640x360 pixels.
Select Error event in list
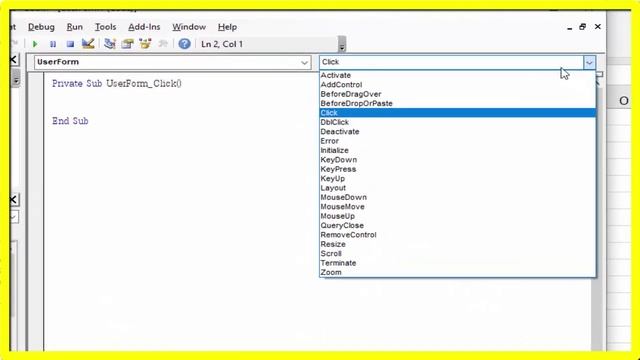click(458, 141)
